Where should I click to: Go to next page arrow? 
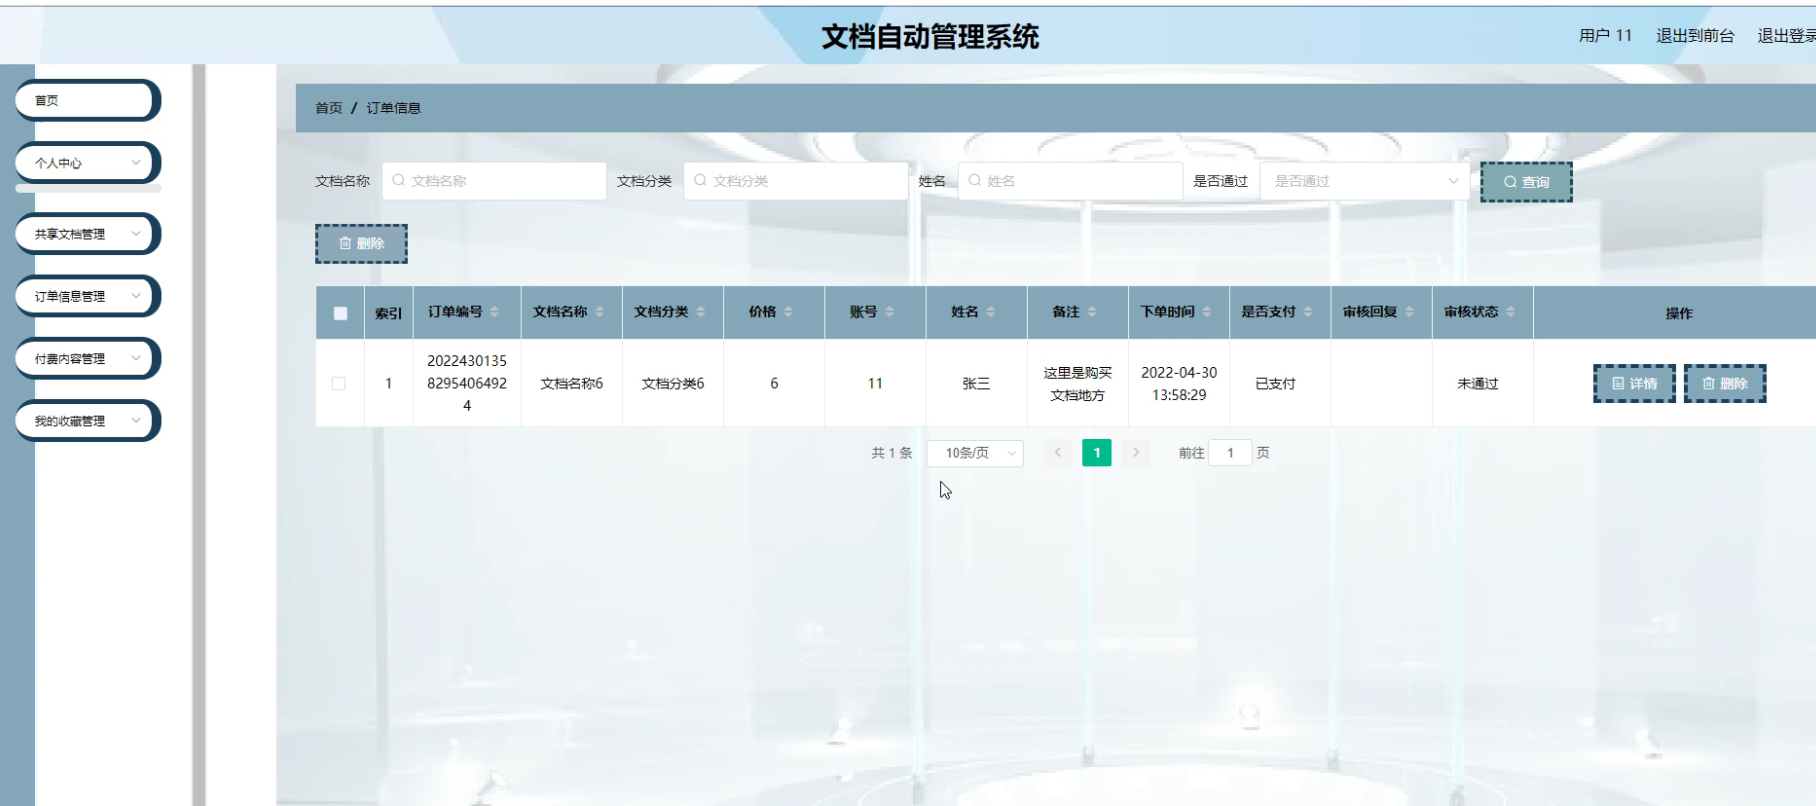coord(1136,453)
